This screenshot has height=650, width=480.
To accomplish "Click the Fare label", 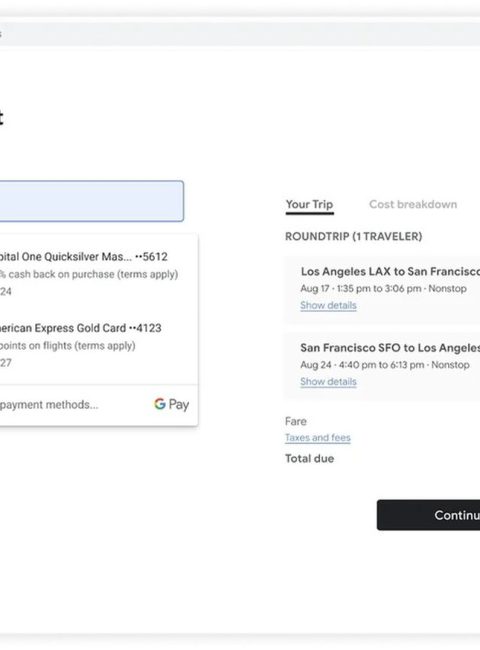I will (296, 421).
